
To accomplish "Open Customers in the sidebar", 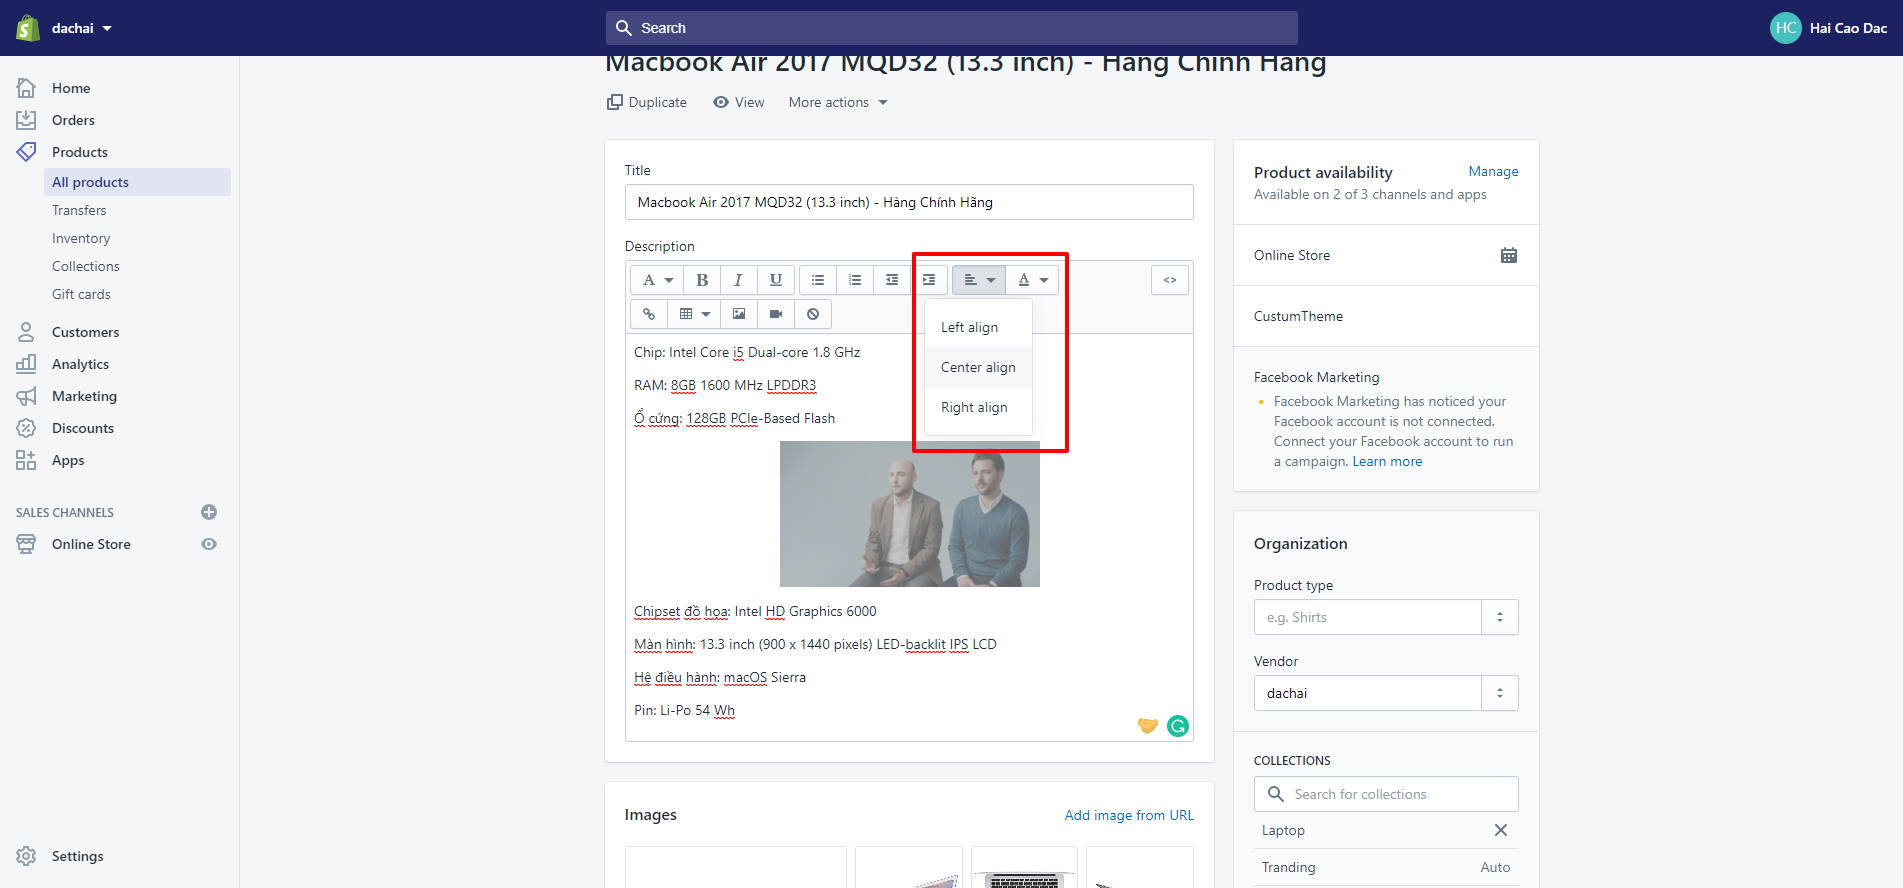I will pos(85,332).
